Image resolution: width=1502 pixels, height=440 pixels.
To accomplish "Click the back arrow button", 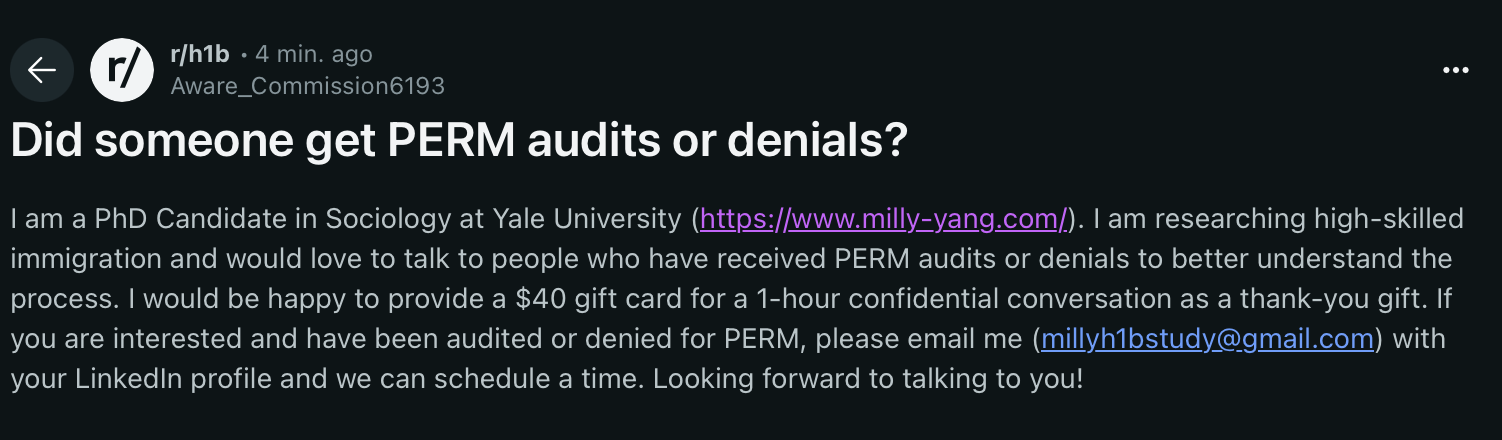I will coord(41,70).
